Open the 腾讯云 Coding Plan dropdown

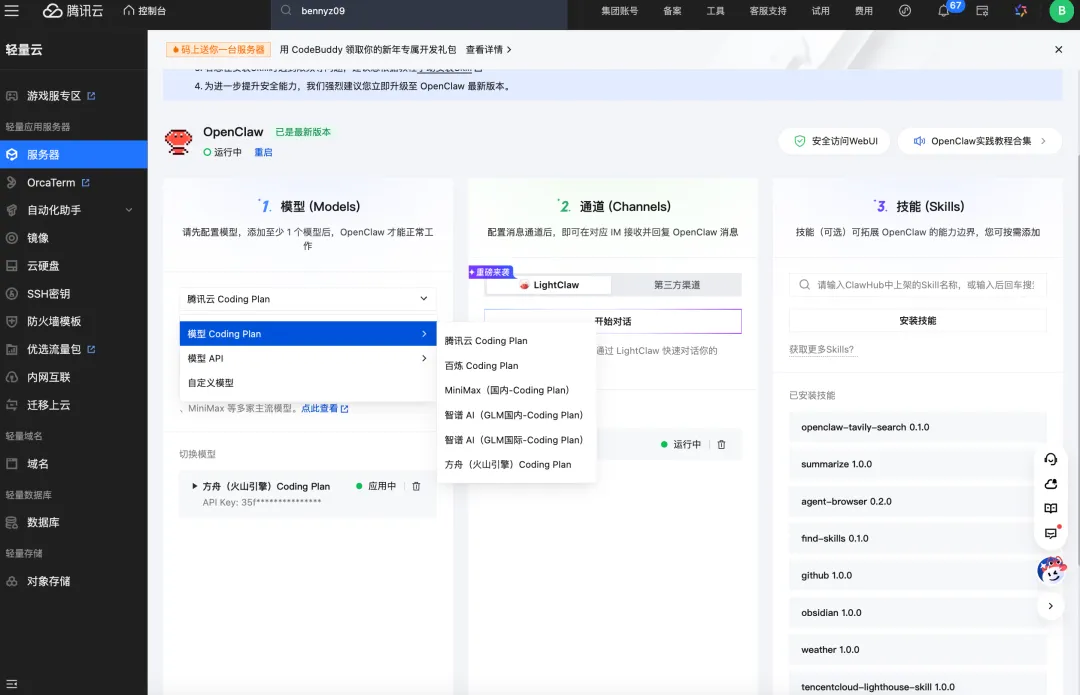tap(307, 299)
